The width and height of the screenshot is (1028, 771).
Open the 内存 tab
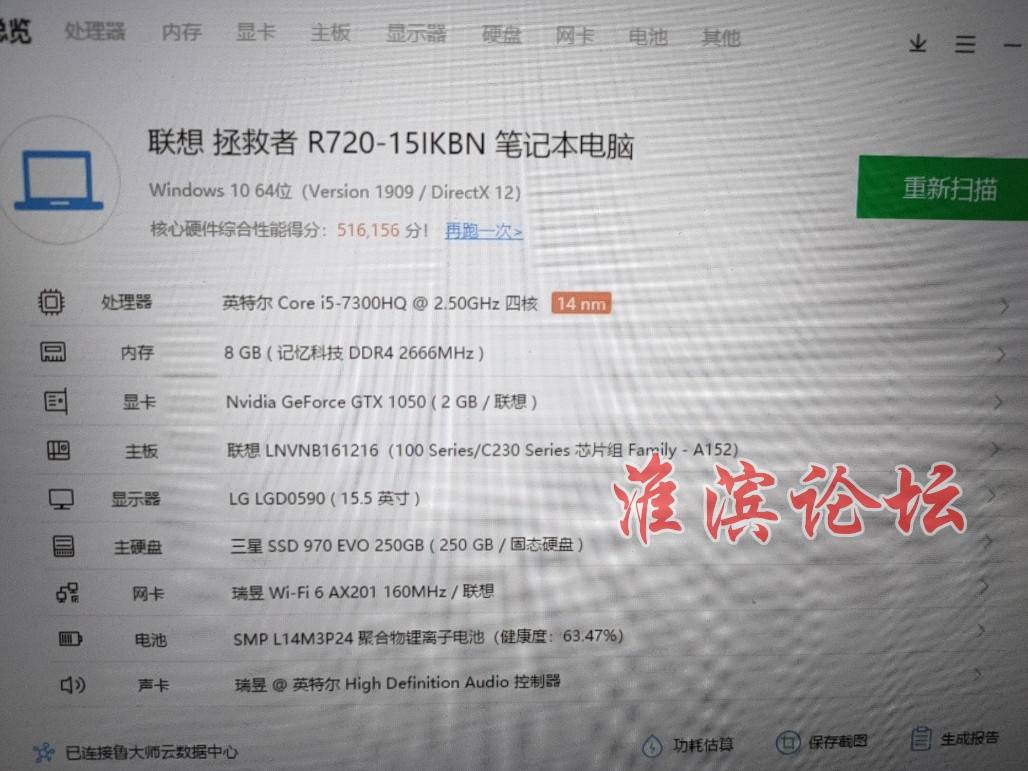point(182,31)
